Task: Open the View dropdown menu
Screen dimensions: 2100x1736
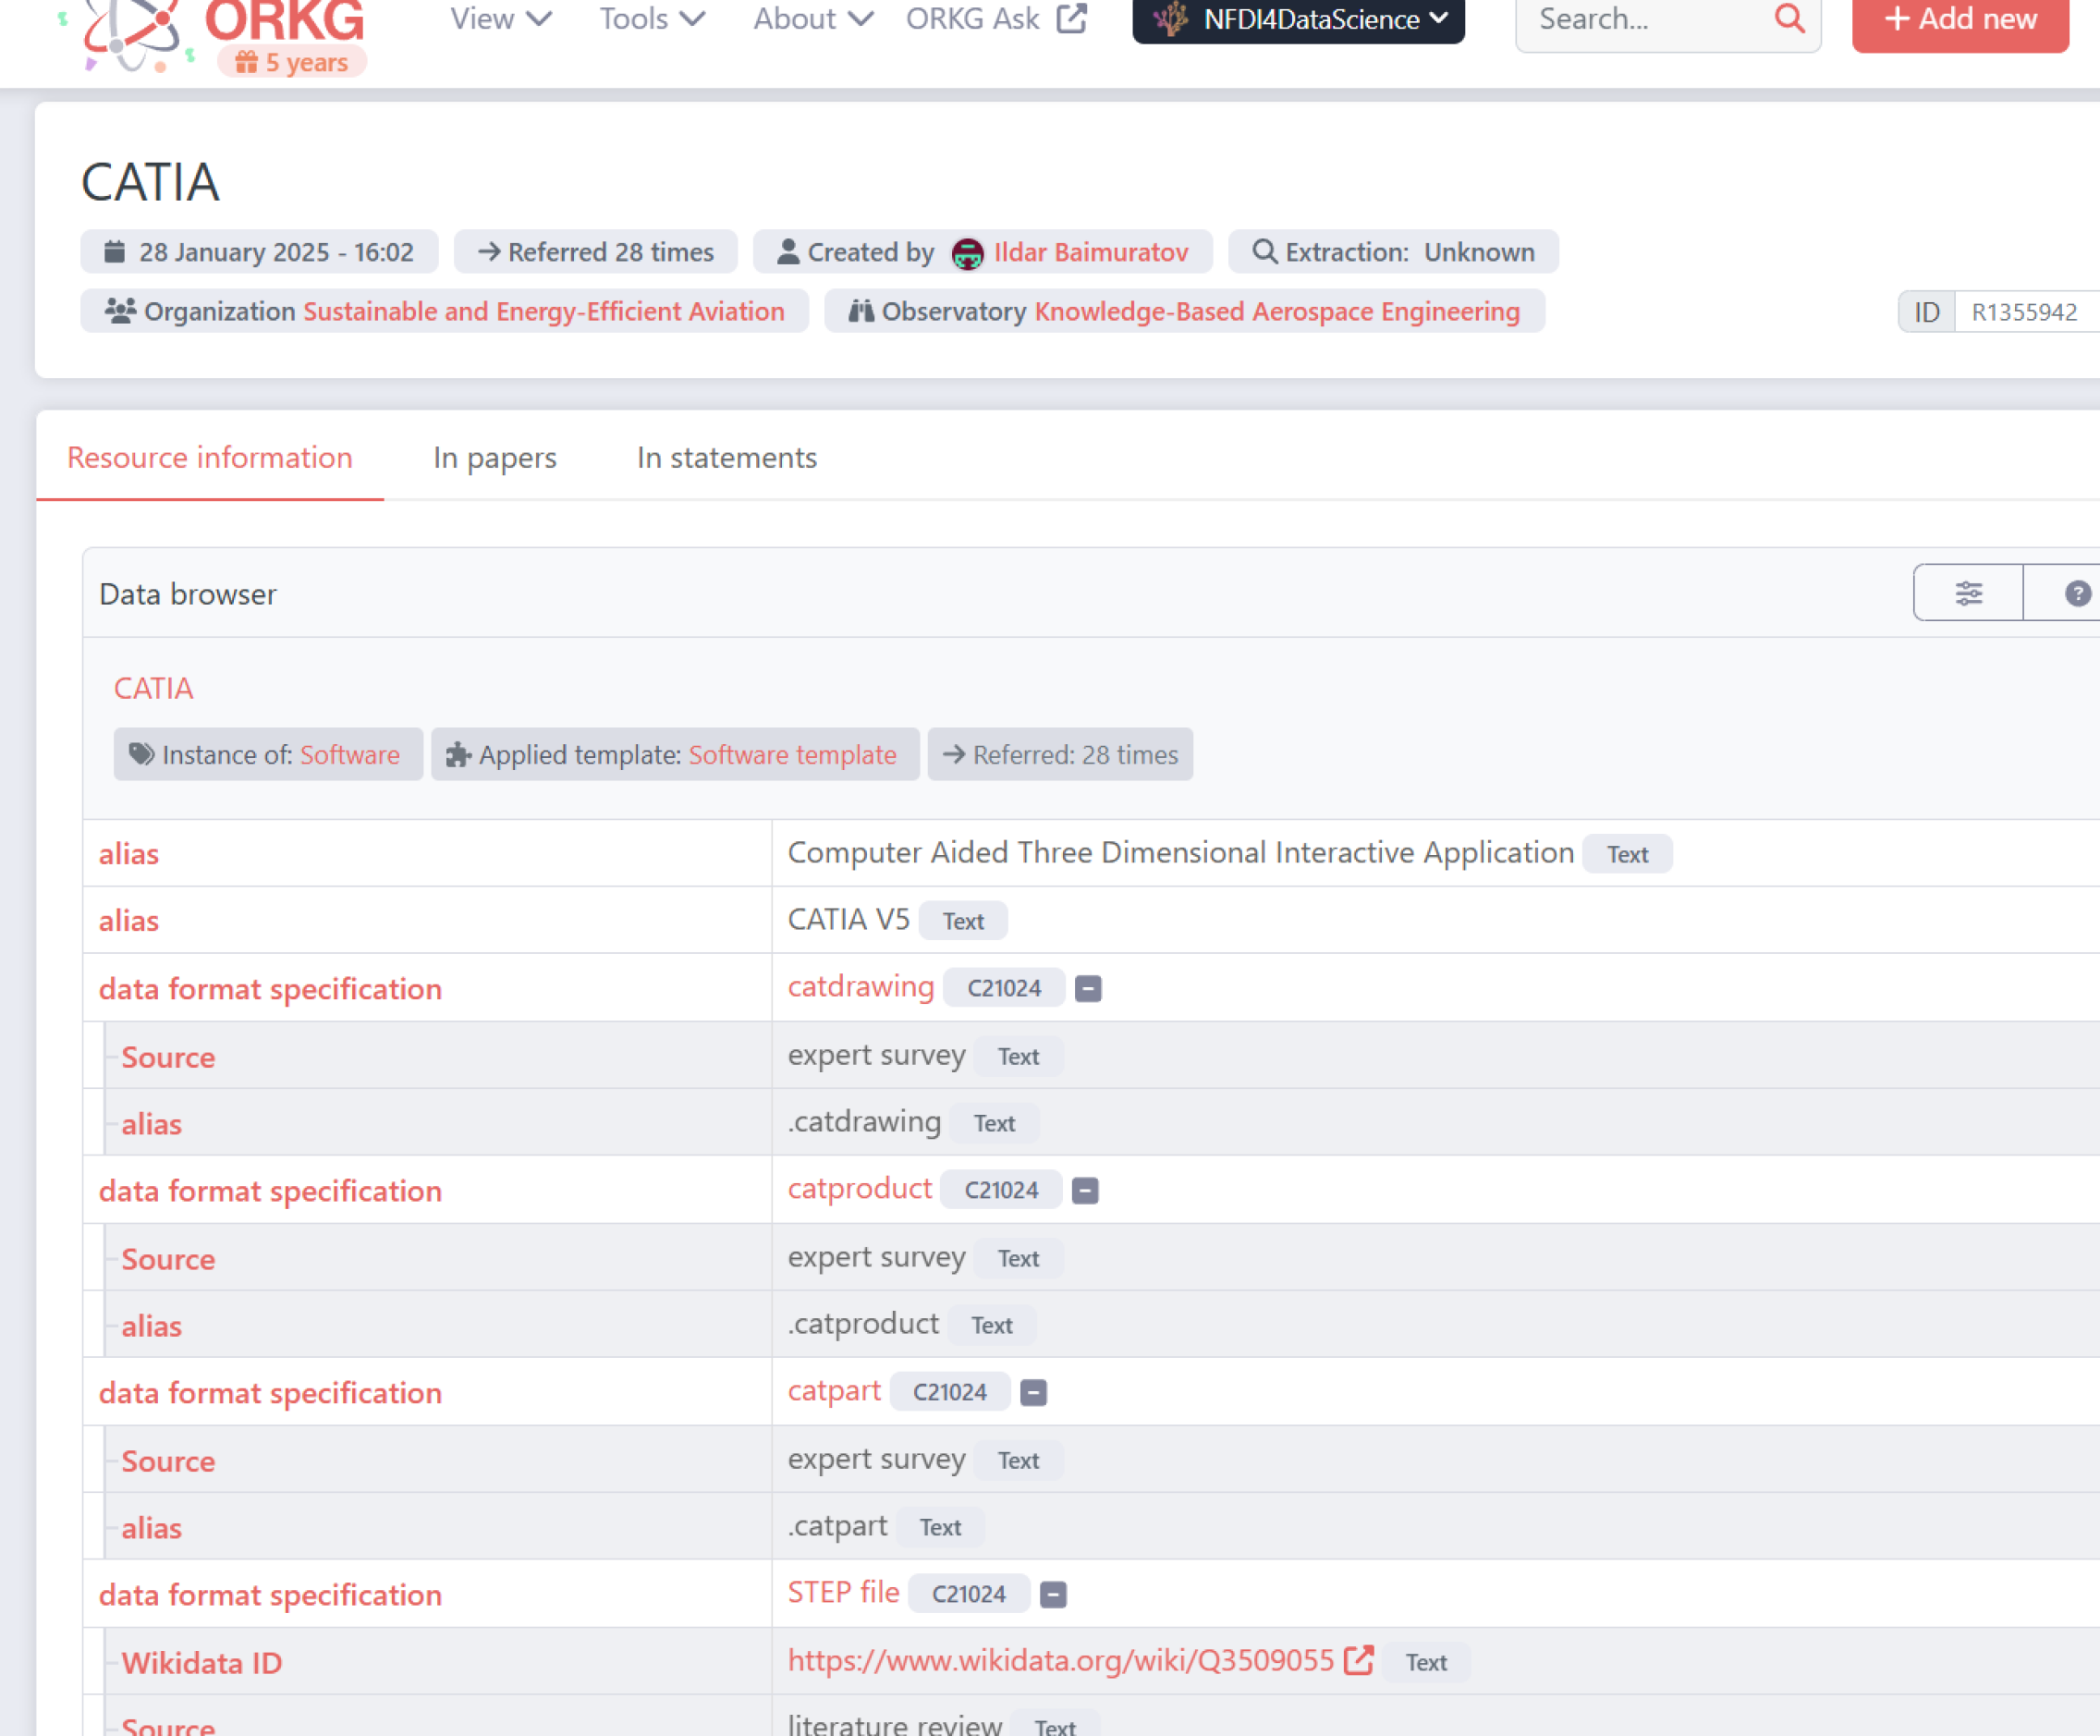Action: [500, 19]
